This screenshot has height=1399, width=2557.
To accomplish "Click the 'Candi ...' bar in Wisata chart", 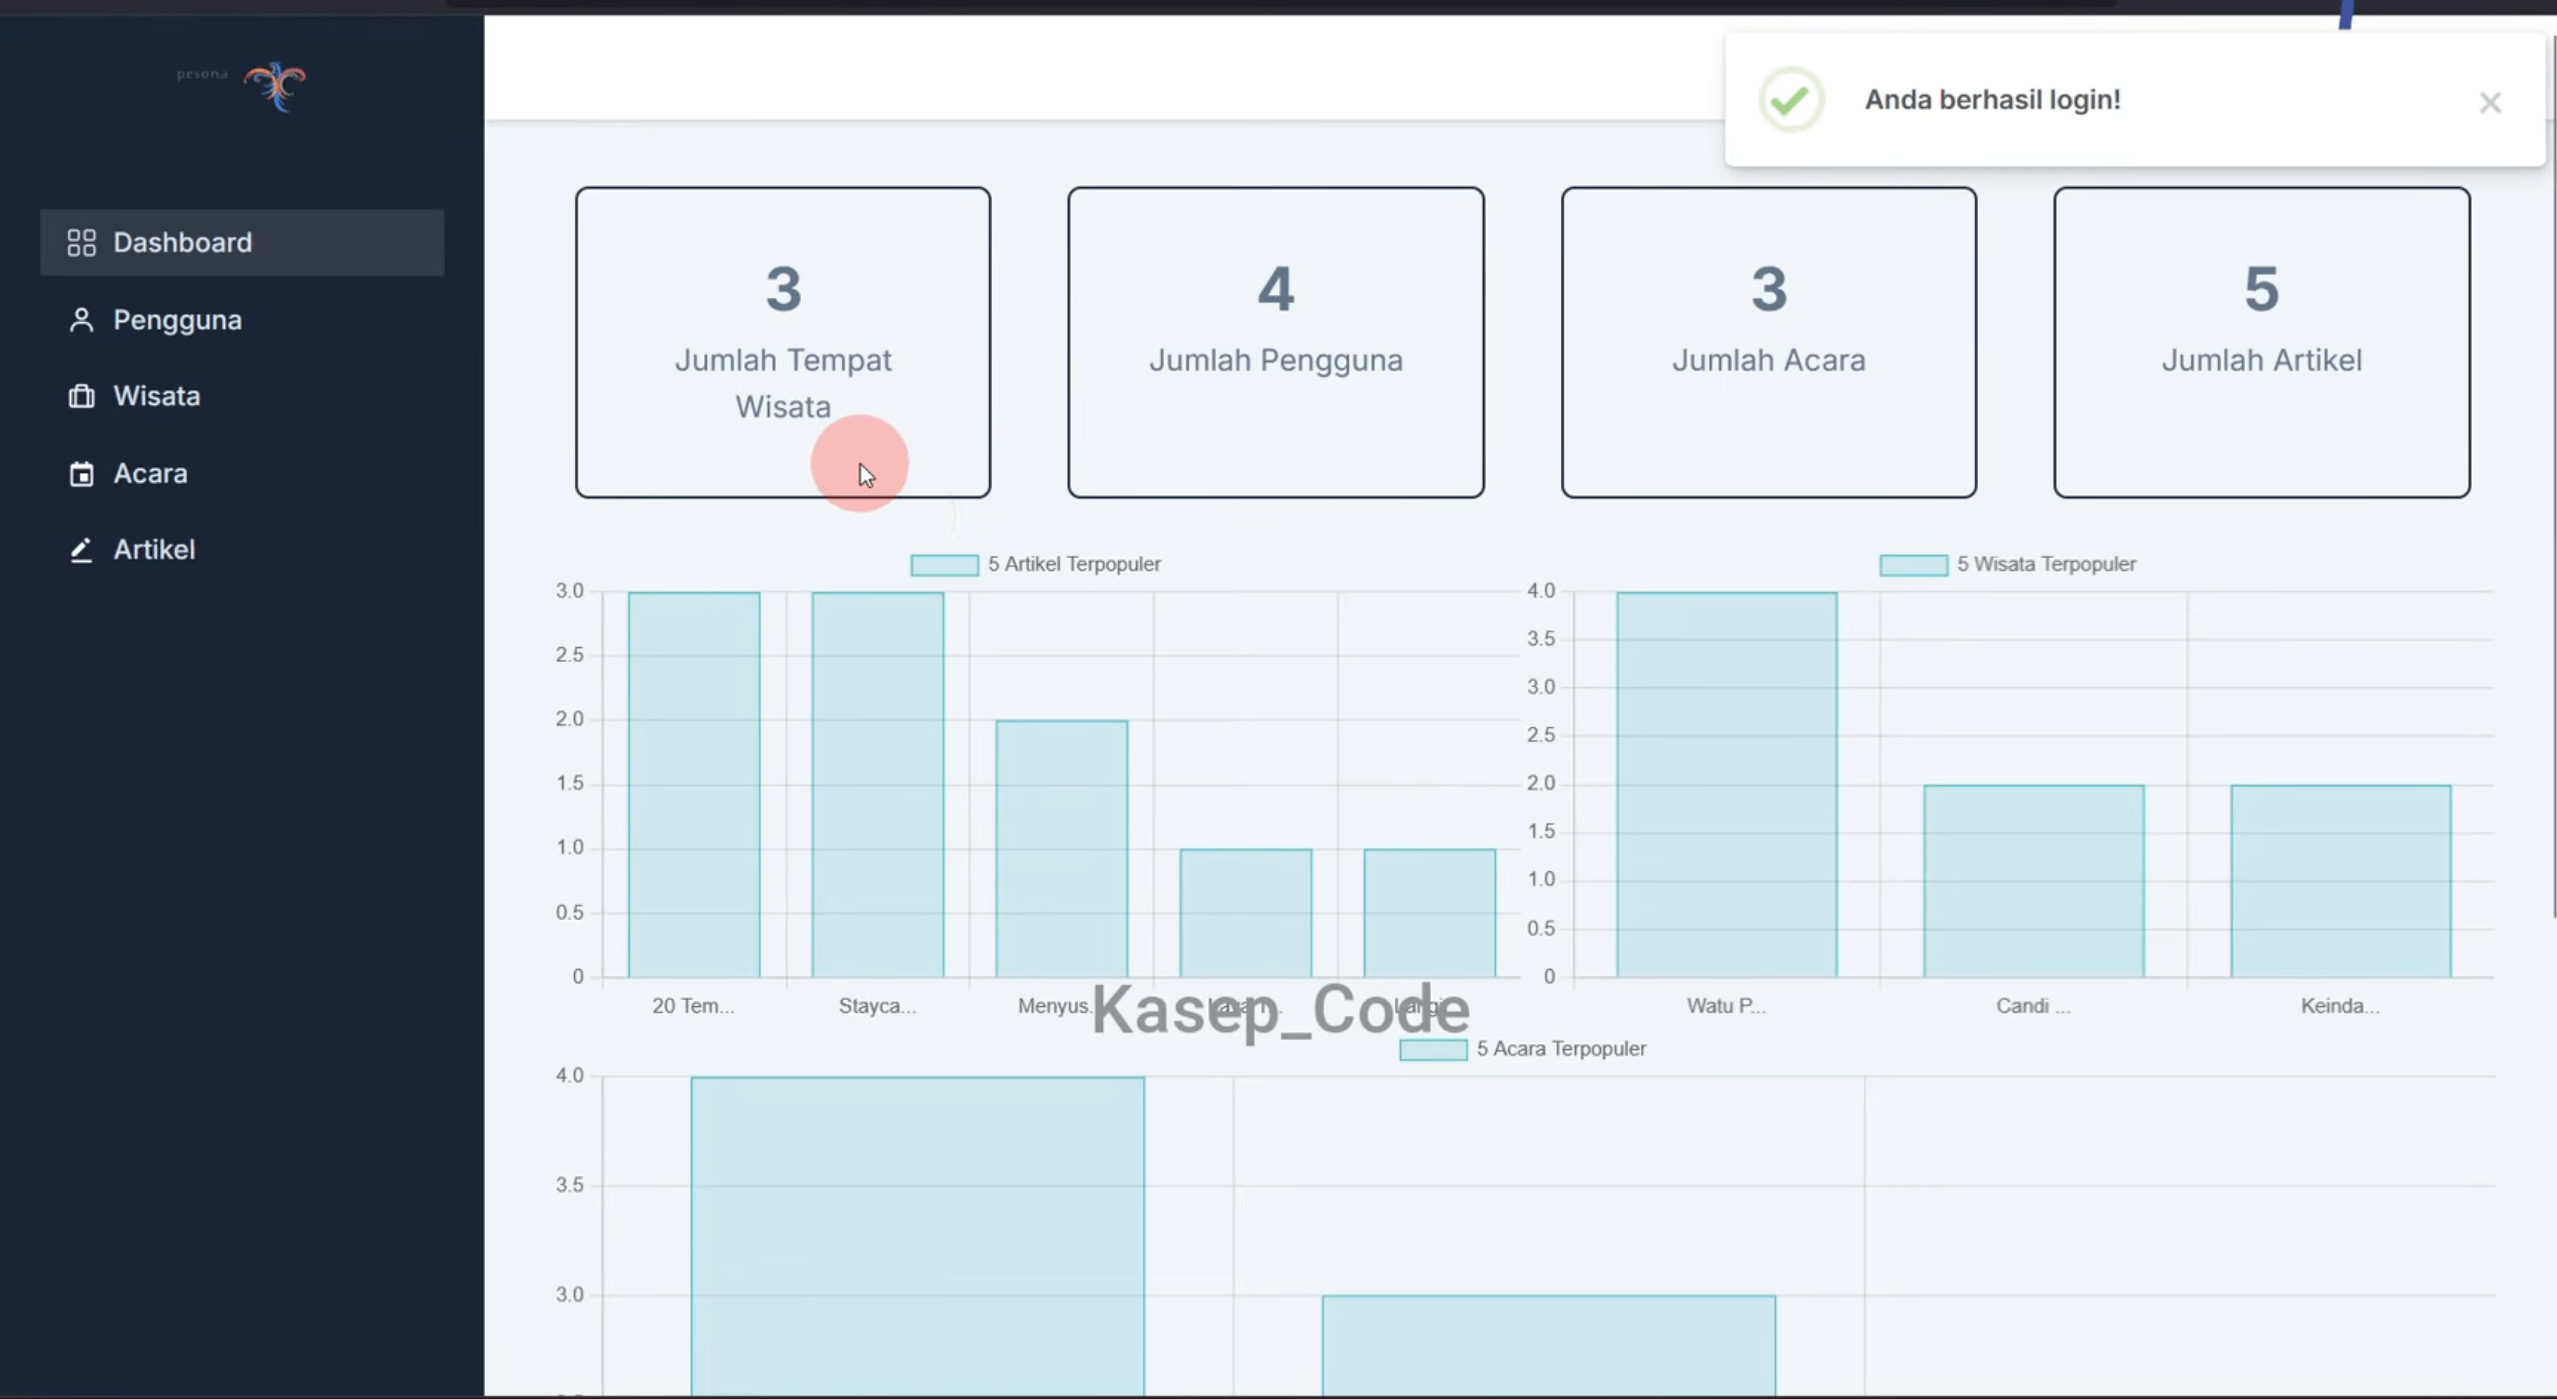I will pyautogui.click(x=2034, y=881).
